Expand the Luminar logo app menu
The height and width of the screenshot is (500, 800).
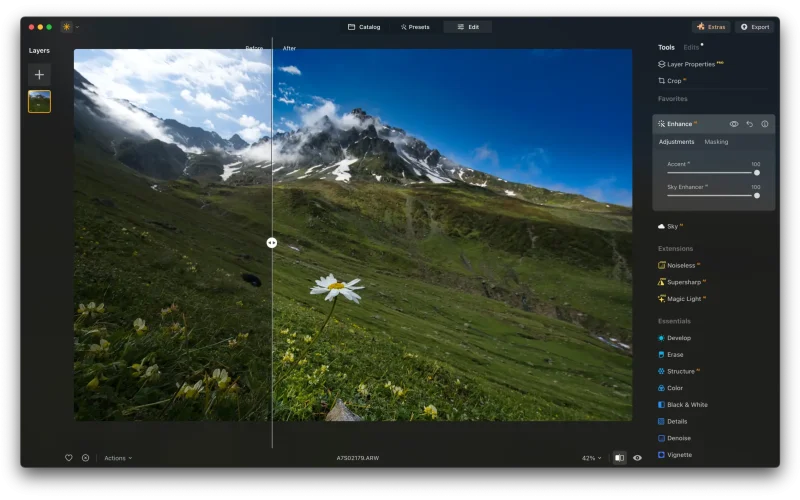(x=70, y=27)
